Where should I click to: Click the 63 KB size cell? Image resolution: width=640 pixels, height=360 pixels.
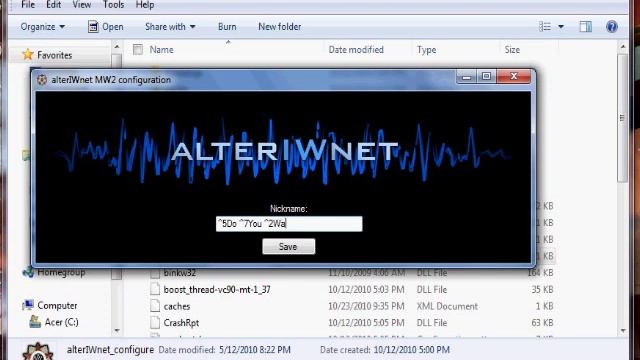(542, 323)
